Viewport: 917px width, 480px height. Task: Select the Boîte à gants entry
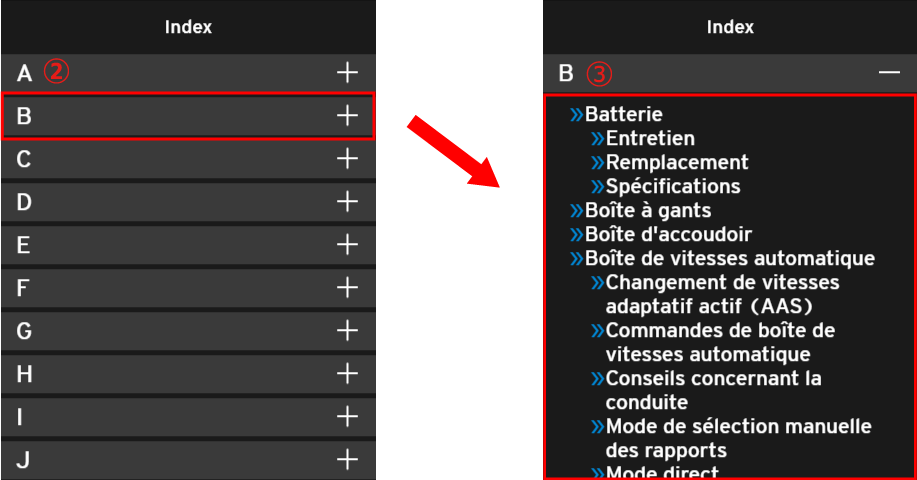coord(647,210)
